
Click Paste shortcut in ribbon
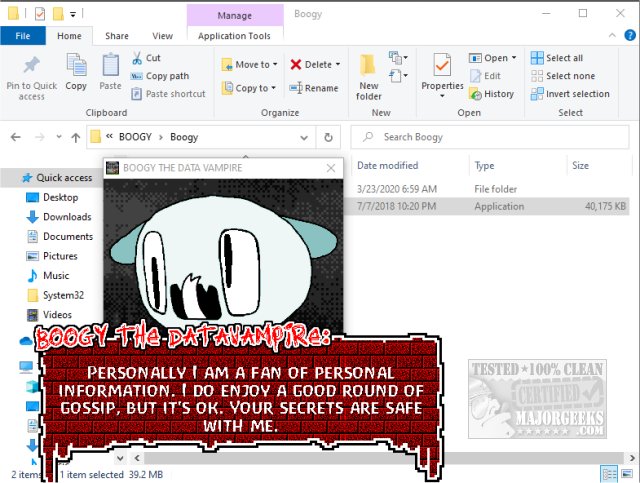[168, 94]
